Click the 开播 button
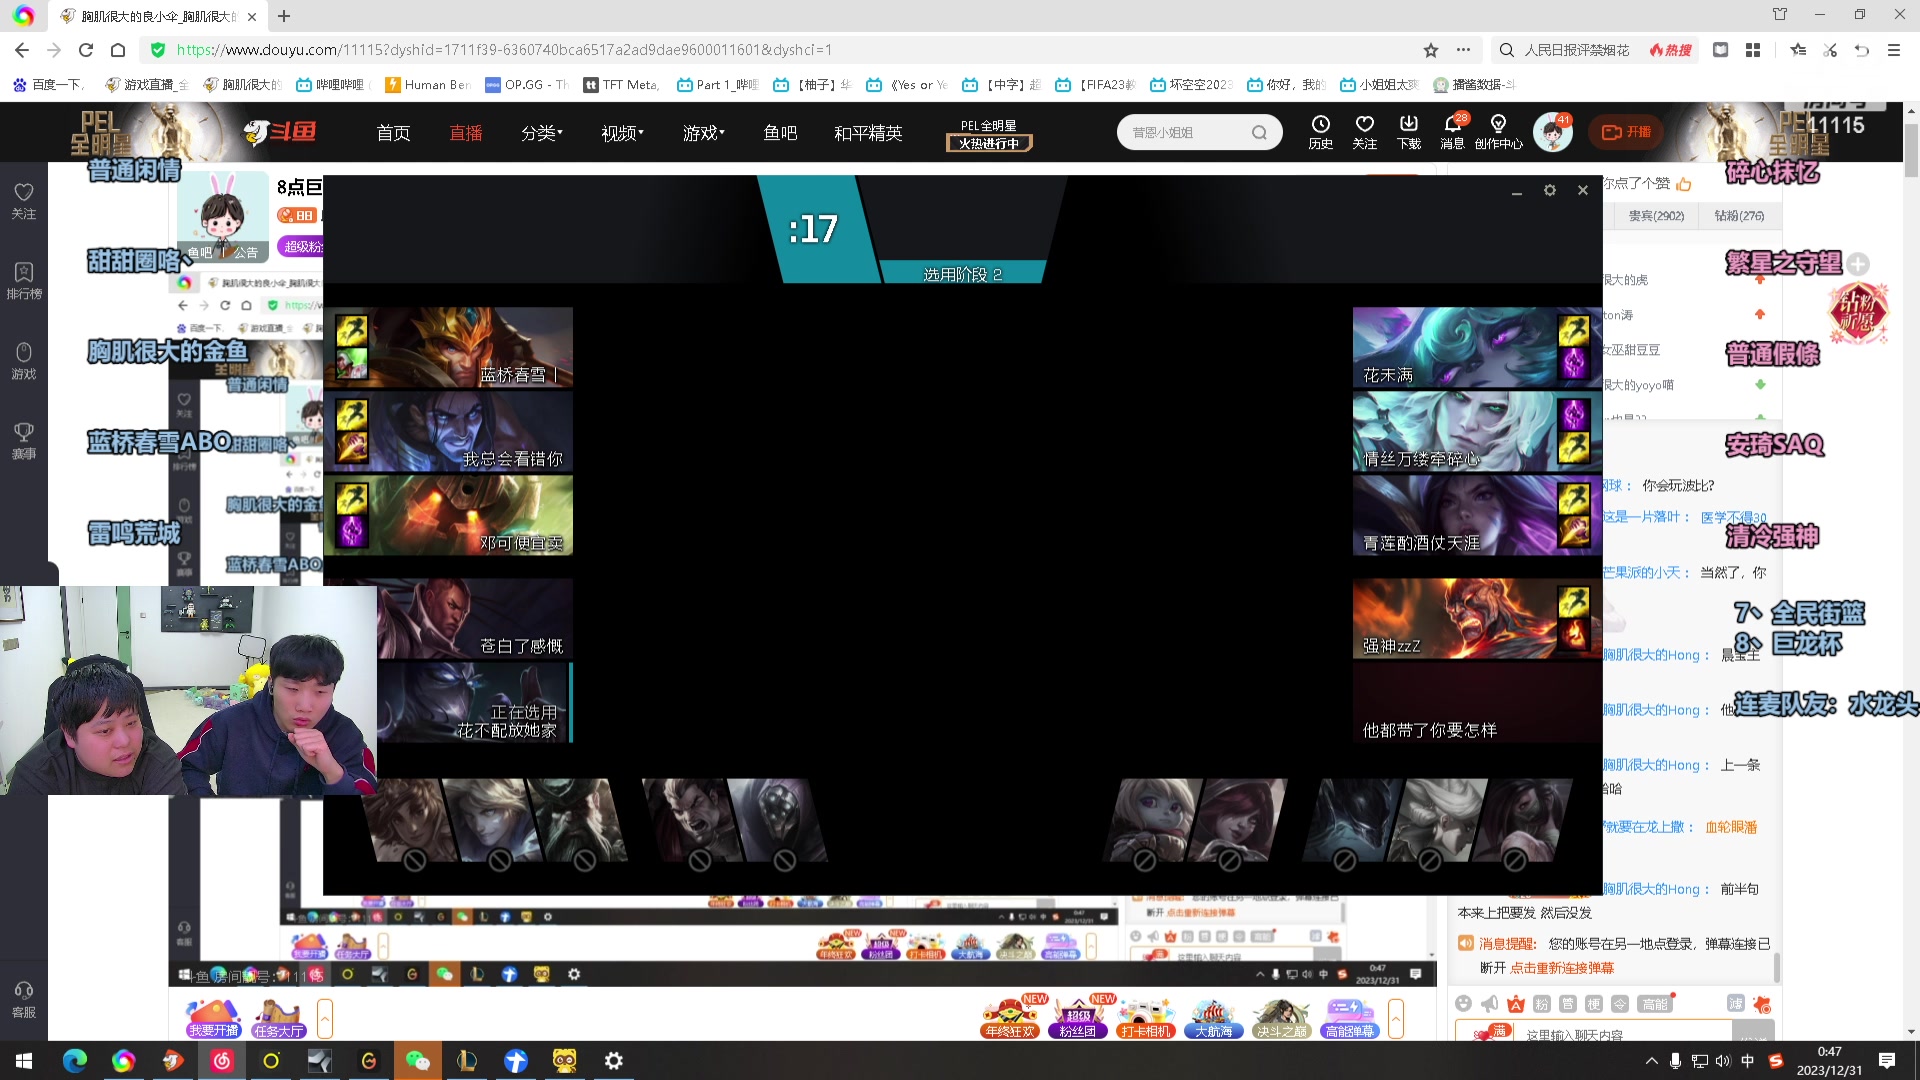 [1626, 132]
